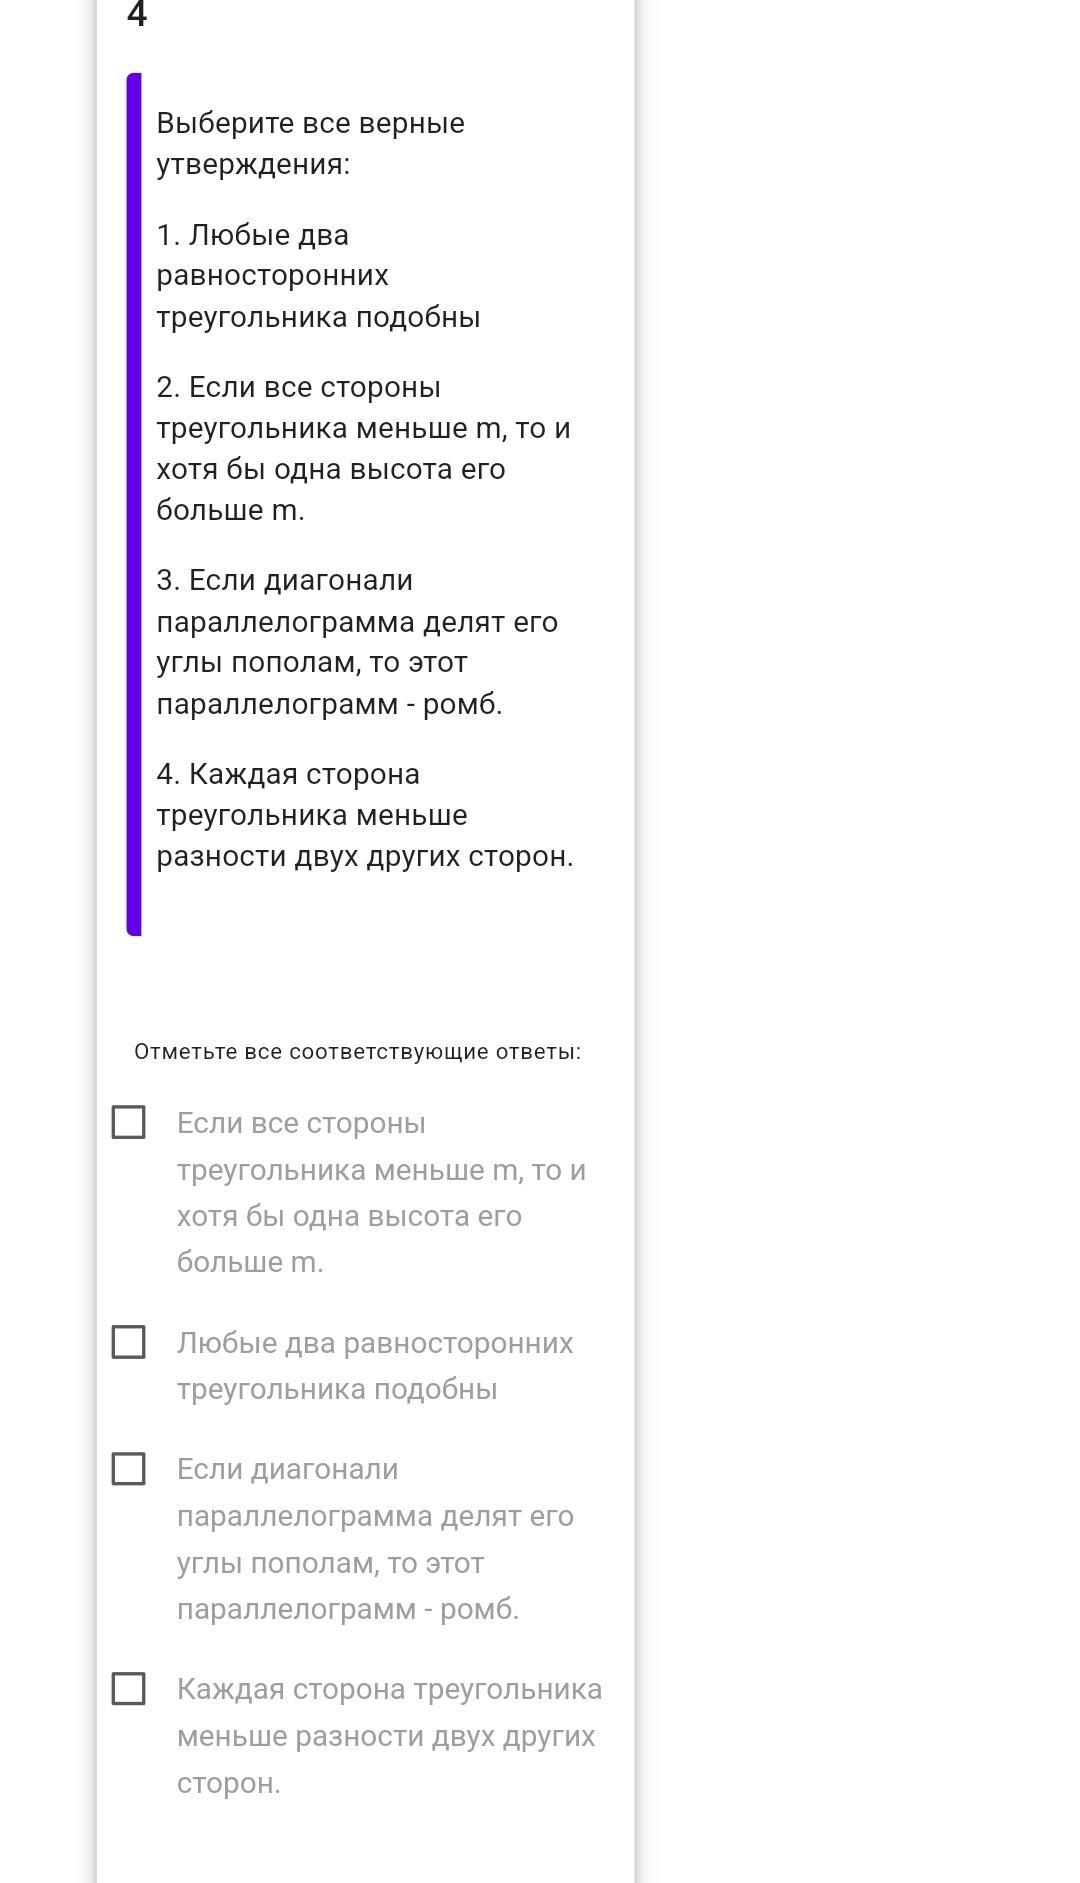Screen dimensions: 1080x1883
Task: Click answer label 'Если диагонали параллелограмма делят его углы'
Action: 374,1539
